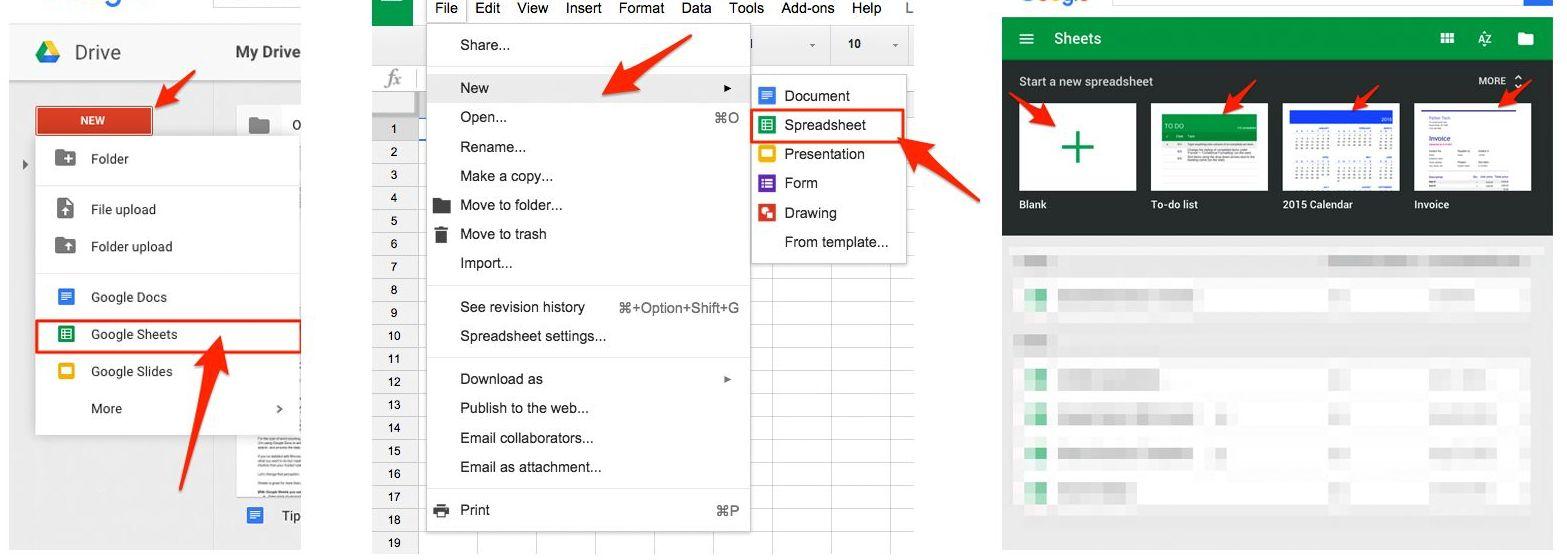Click the AZ sort options icon
Image resolution: width=1567 pixels, height=560 pixels.
pos(1485,39)
